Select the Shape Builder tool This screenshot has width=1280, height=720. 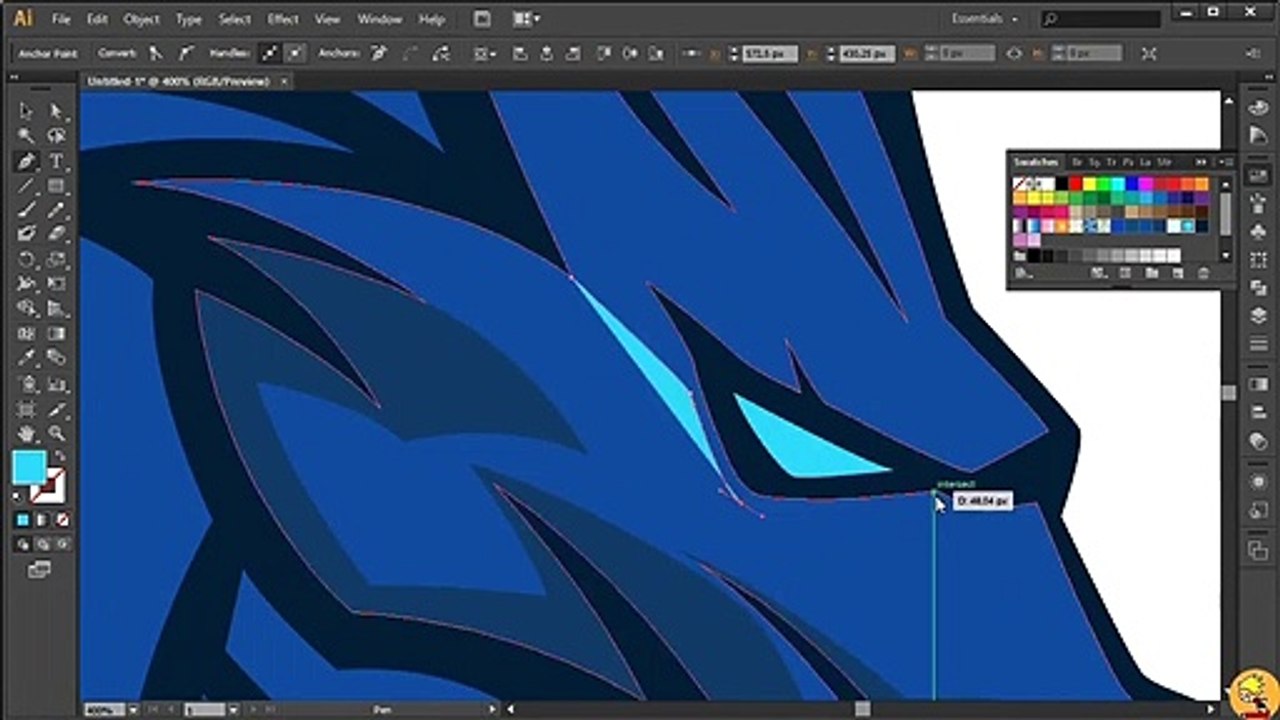click(27, 308)
